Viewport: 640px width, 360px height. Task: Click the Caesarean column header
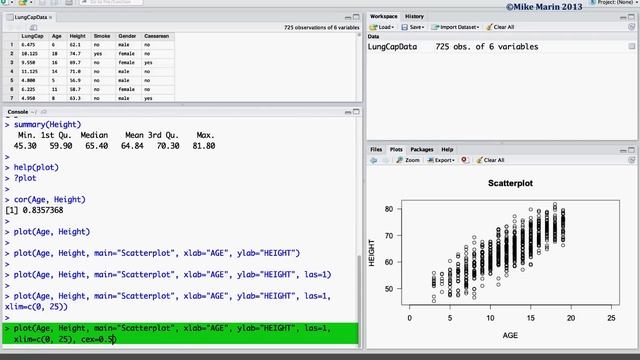pyautogui.click(x=156, y=36)
